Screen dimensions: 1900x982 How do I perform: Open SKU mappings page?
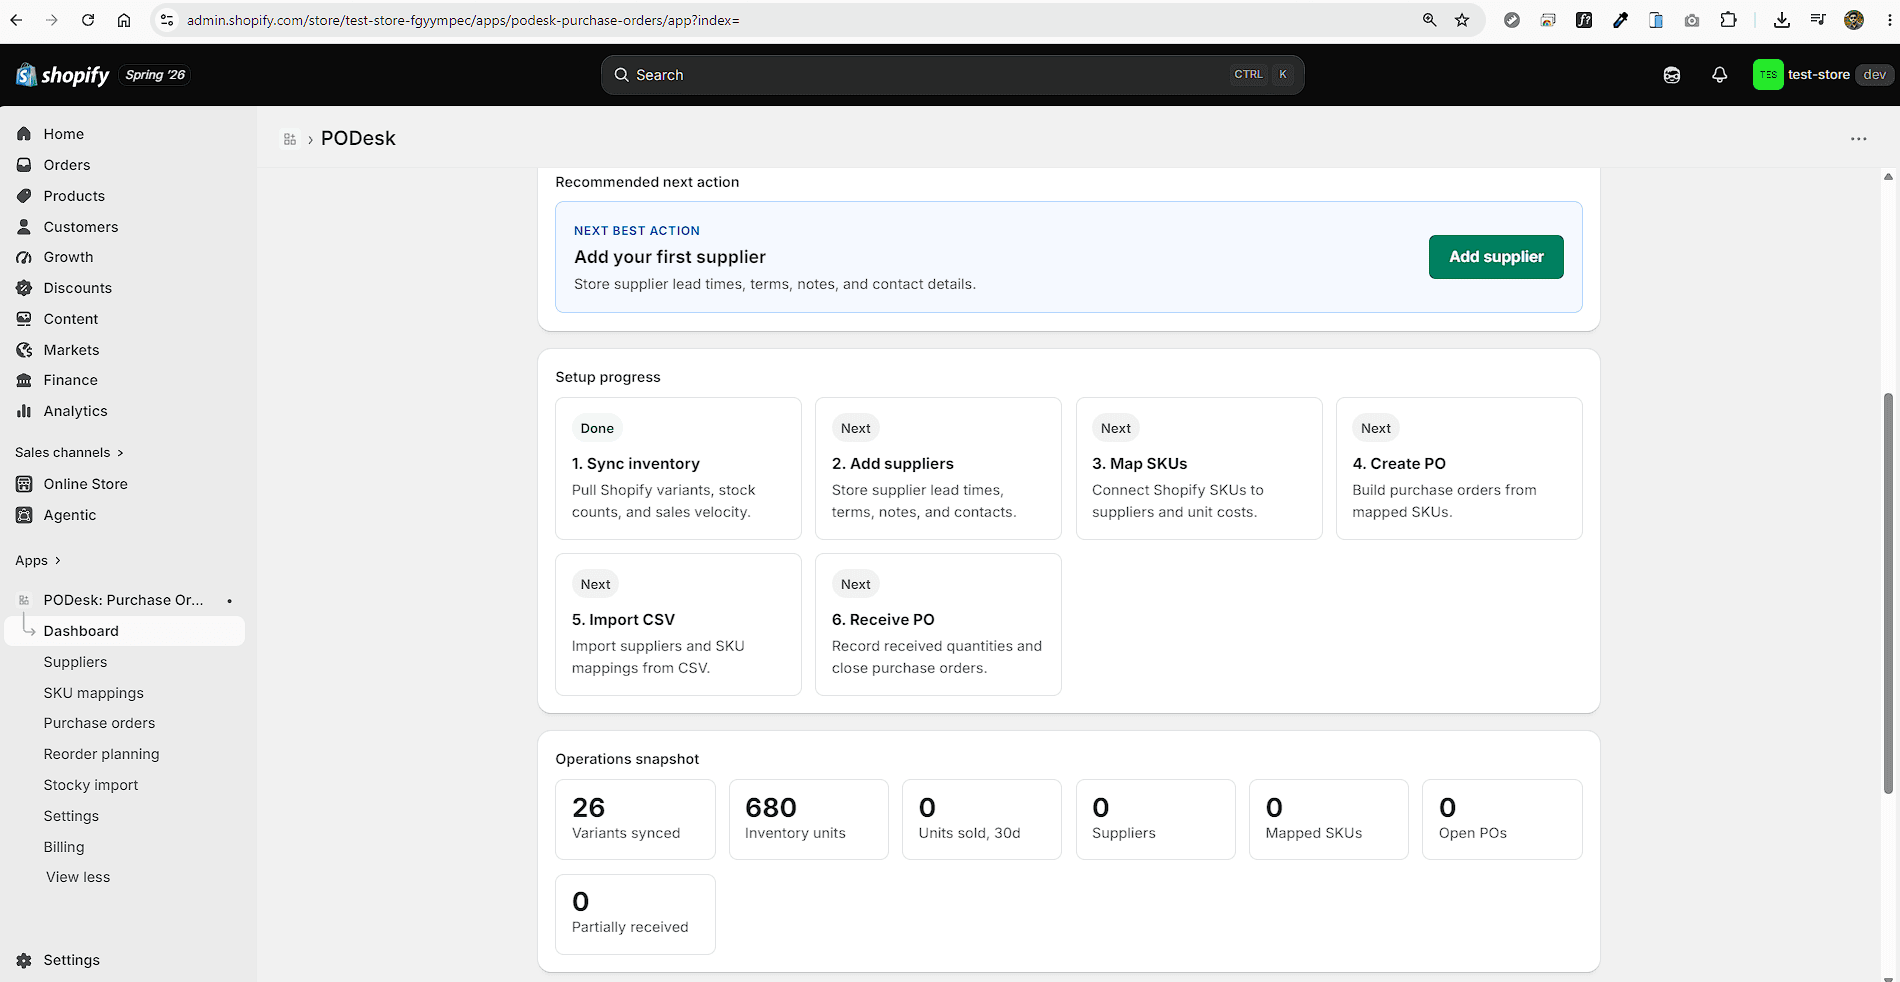tap(93, 693)
